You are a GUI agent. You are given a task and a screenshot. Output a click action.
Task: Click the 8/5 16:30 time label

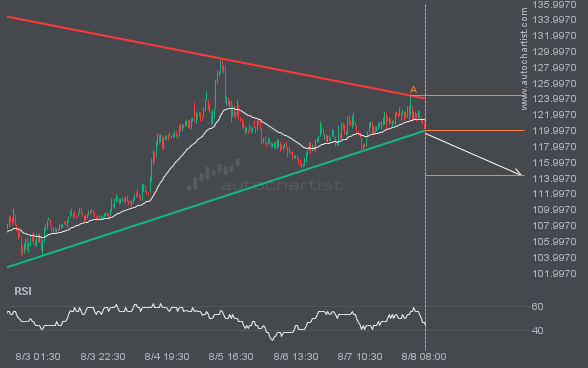click(231, 357)
